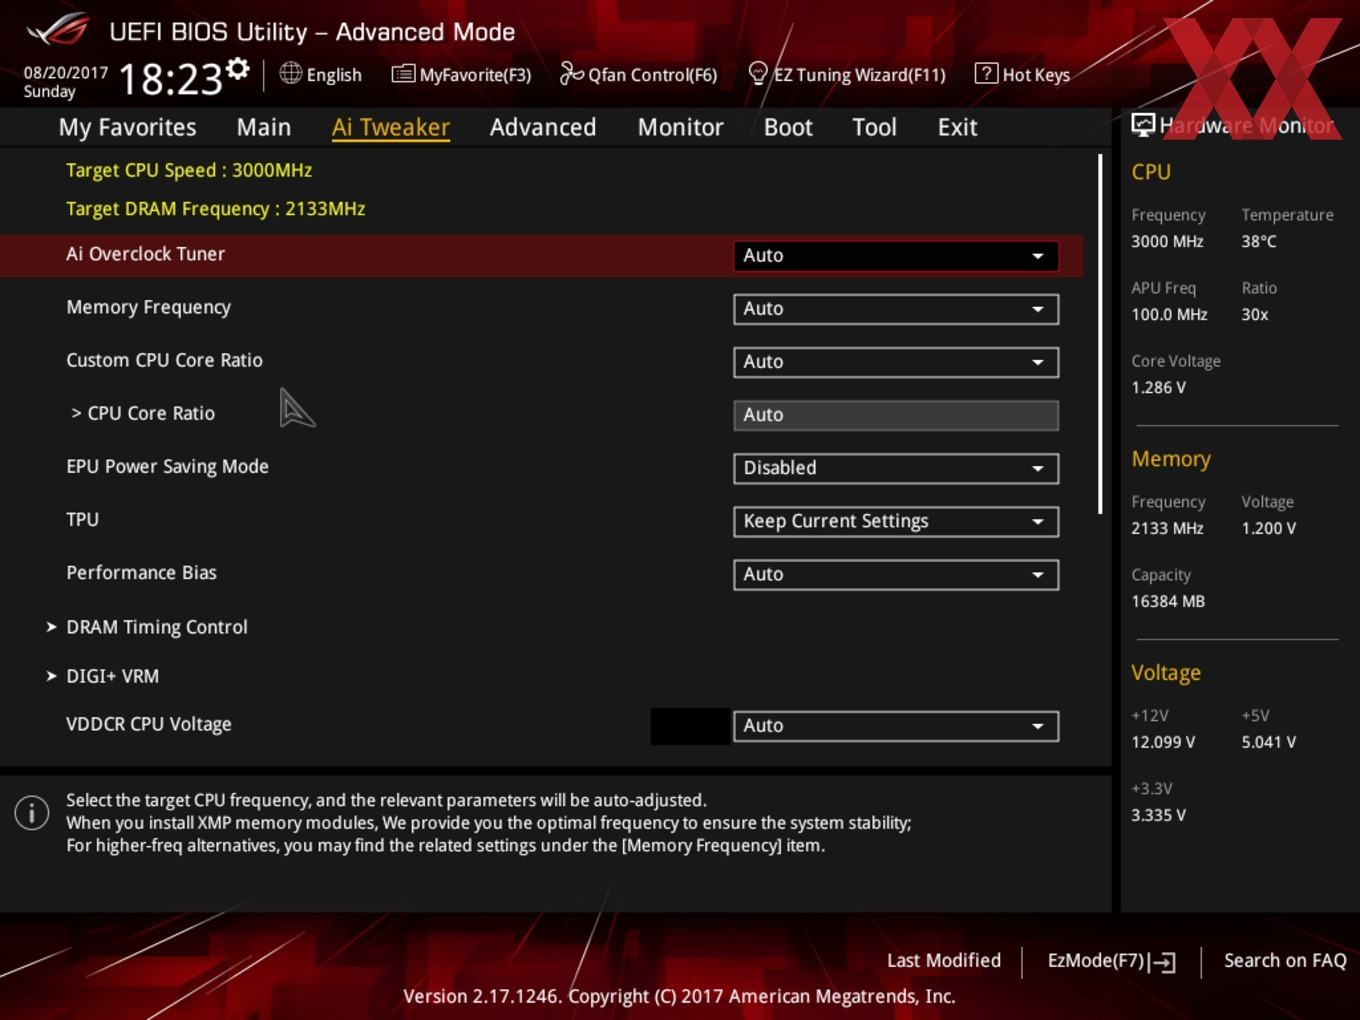Click the EPU Power Saving Mode label
The image size is (1360, 1020).
tap(168, 466)
